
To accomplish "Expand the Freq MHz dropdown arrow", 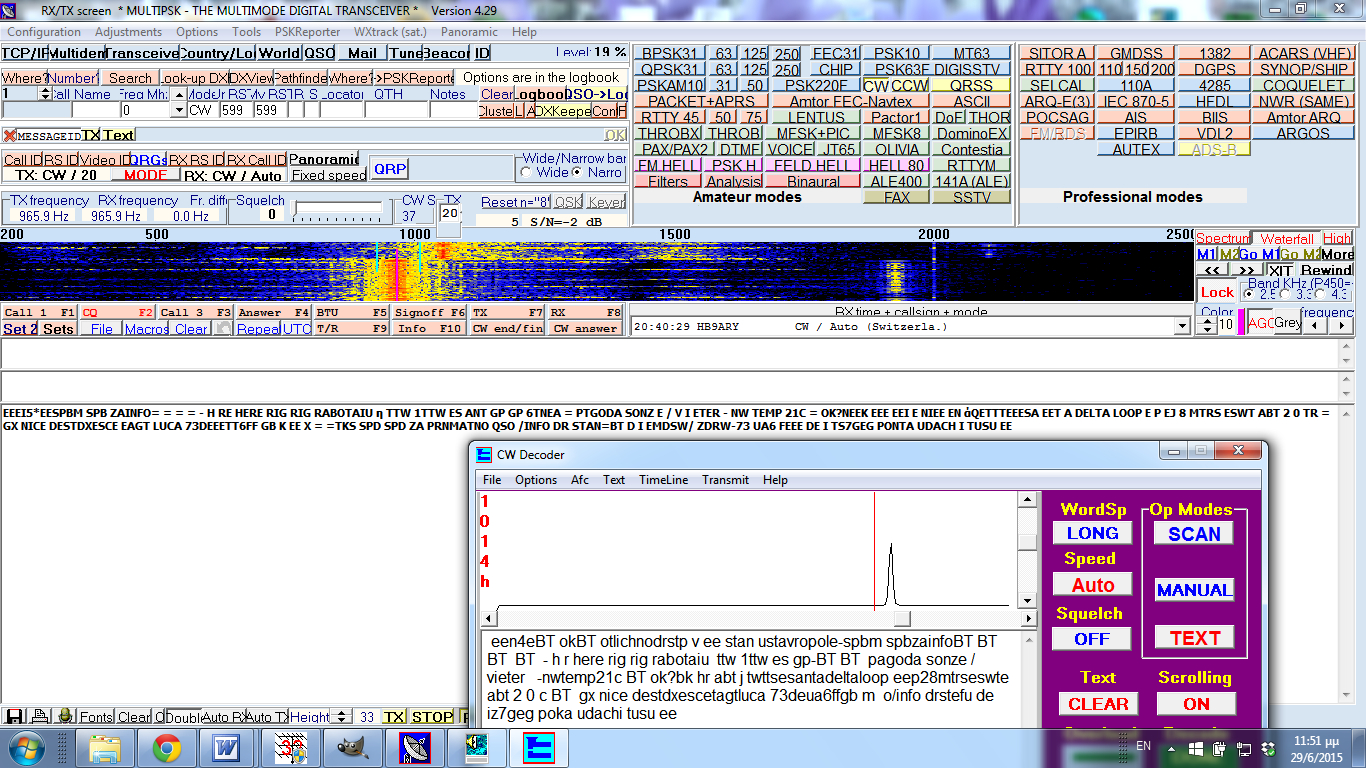I will click(179, 110).
